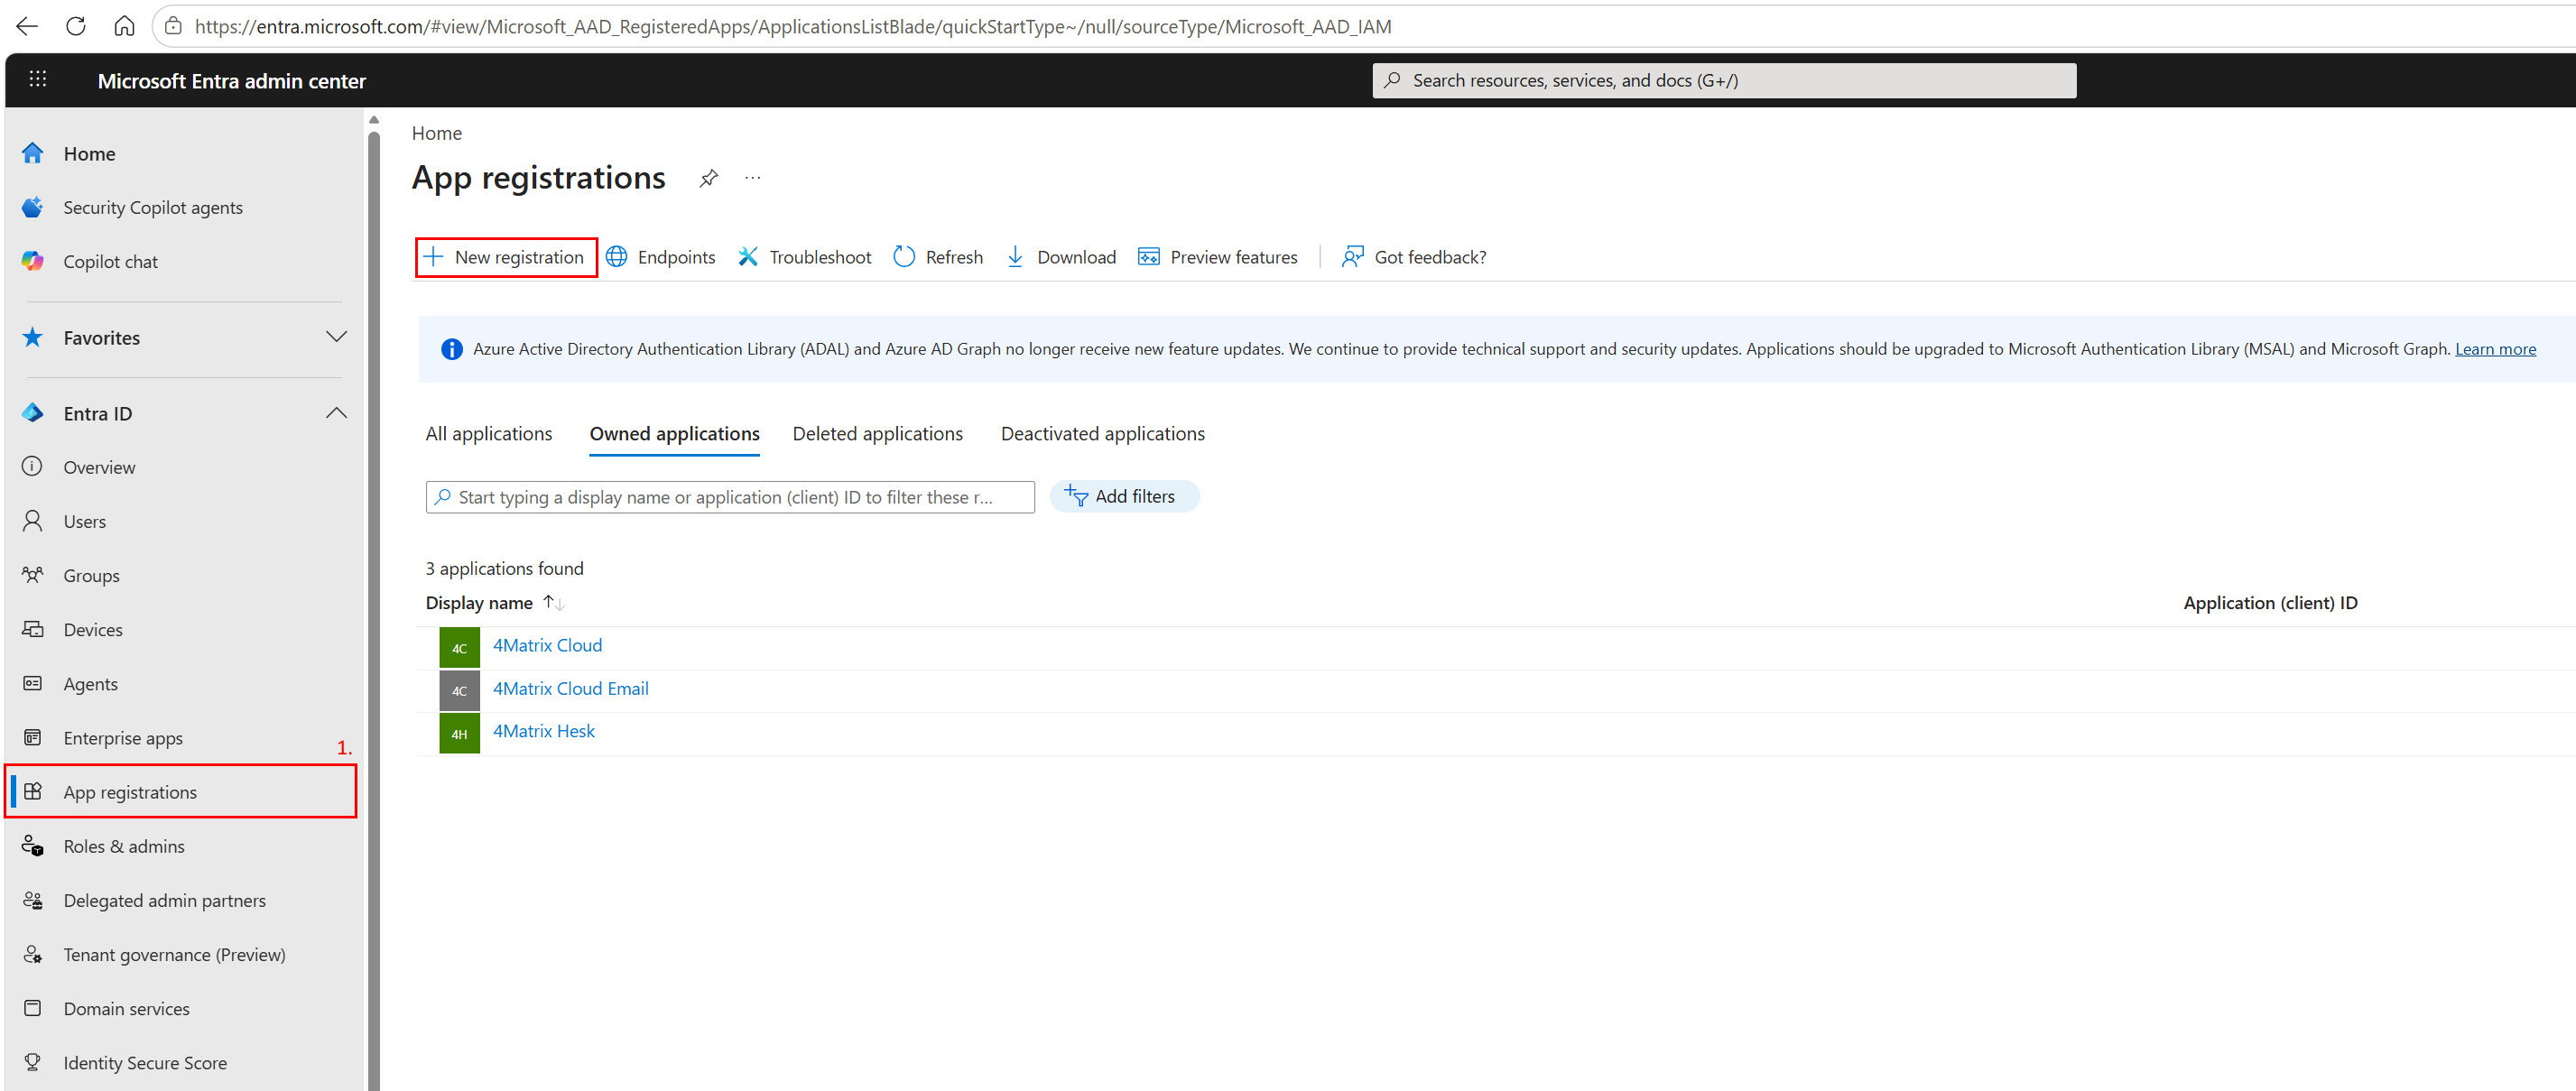
Task: Click the Roles & admins icon
Action: [x=33, y=846]
